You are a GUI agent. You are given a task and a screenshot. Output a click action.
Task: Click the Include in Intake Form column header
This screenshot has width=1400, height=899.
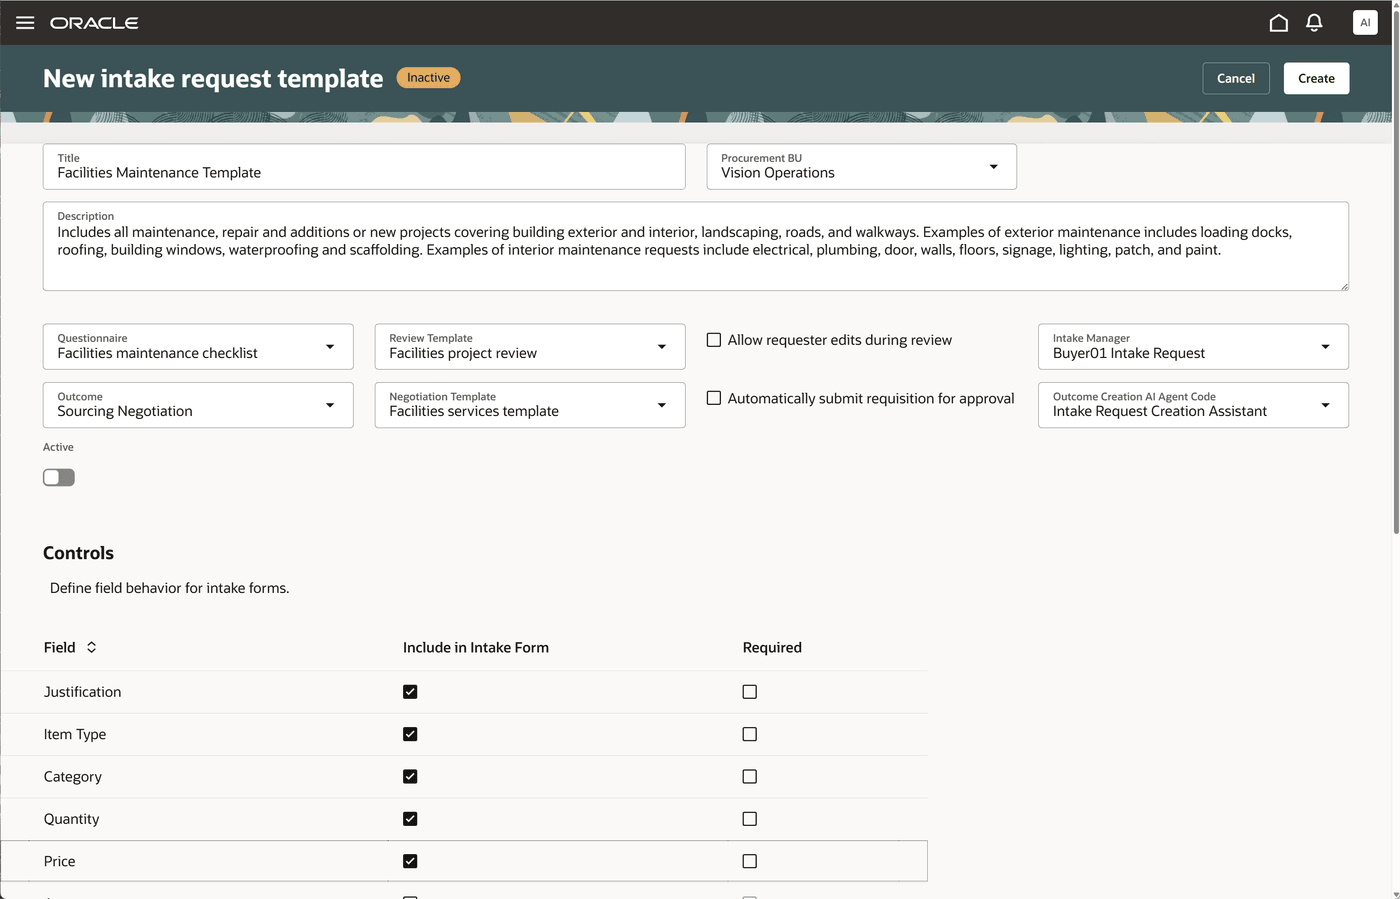tap(476, 647)
